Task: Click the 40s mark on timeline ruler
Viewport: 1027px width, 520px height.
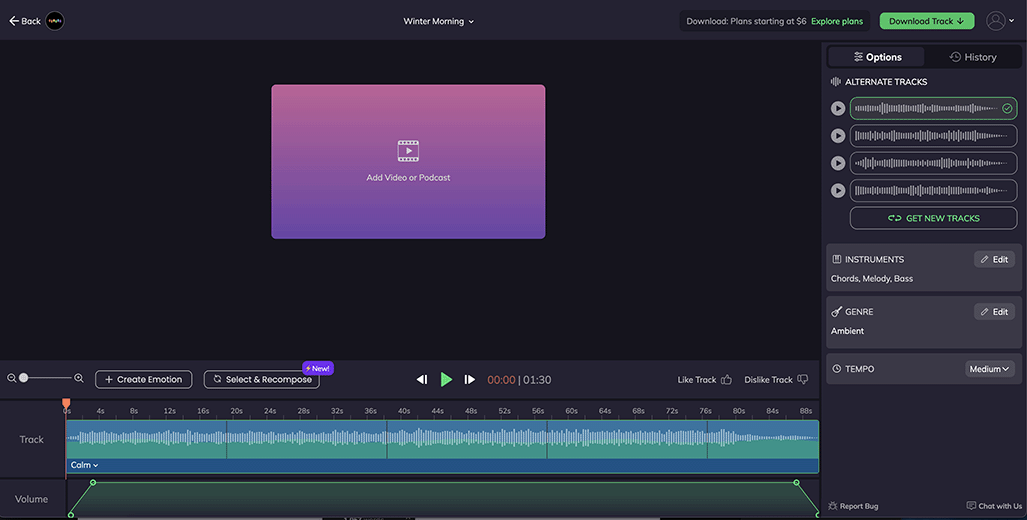Action: pyautogui.click(x=404, y=411)
